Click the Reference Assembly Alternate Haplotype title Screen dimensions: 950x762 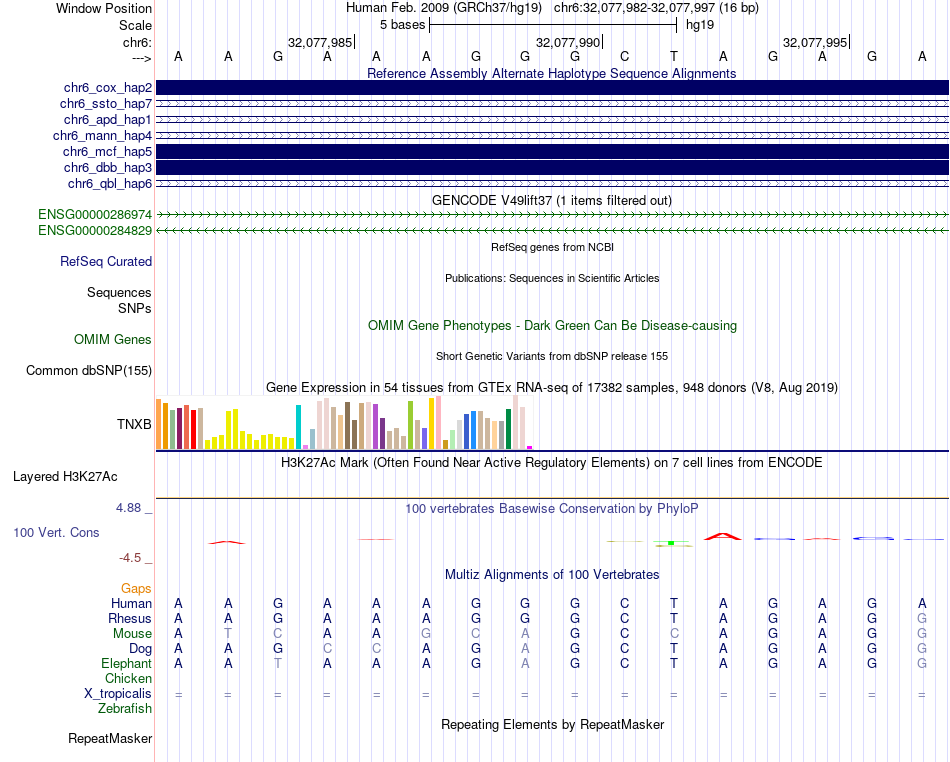tap(552, 74)
